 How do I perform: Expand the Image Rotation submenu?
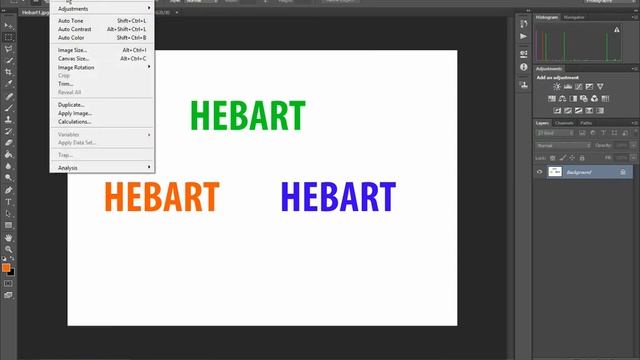(x=102, y=67)
